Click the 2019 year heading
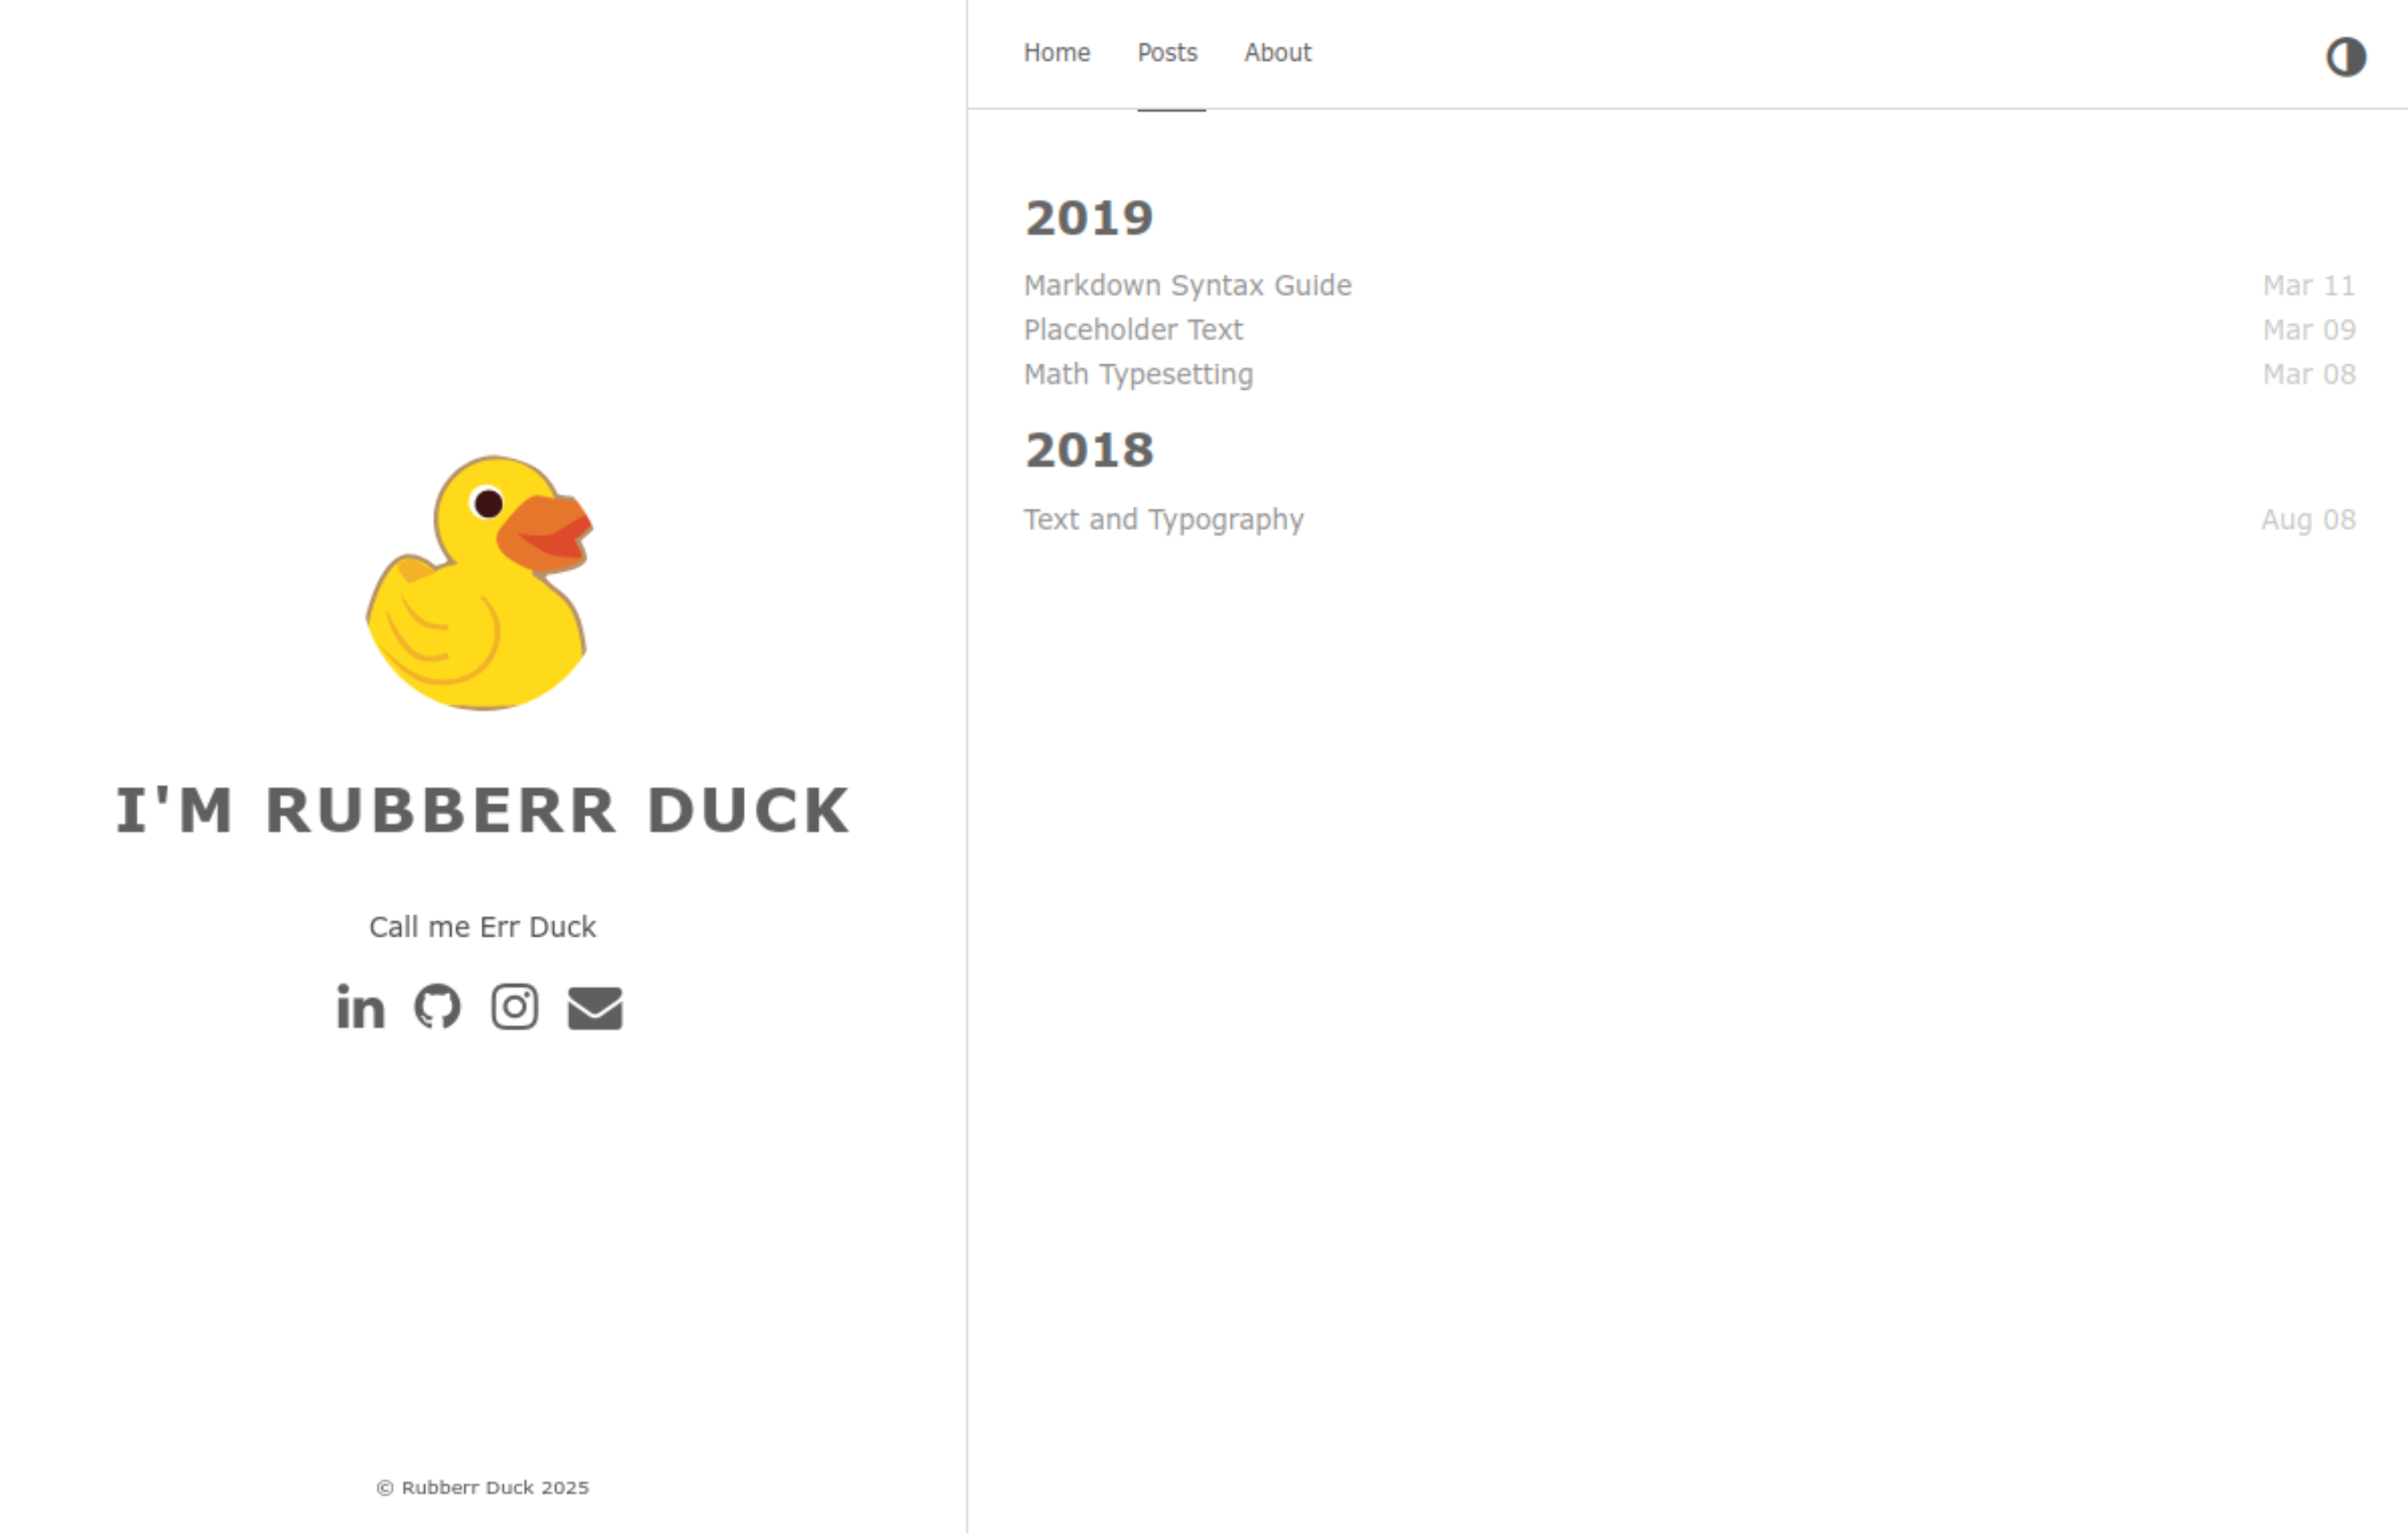Viewport: 2408px width, 1533px height. click(1089, 218)
